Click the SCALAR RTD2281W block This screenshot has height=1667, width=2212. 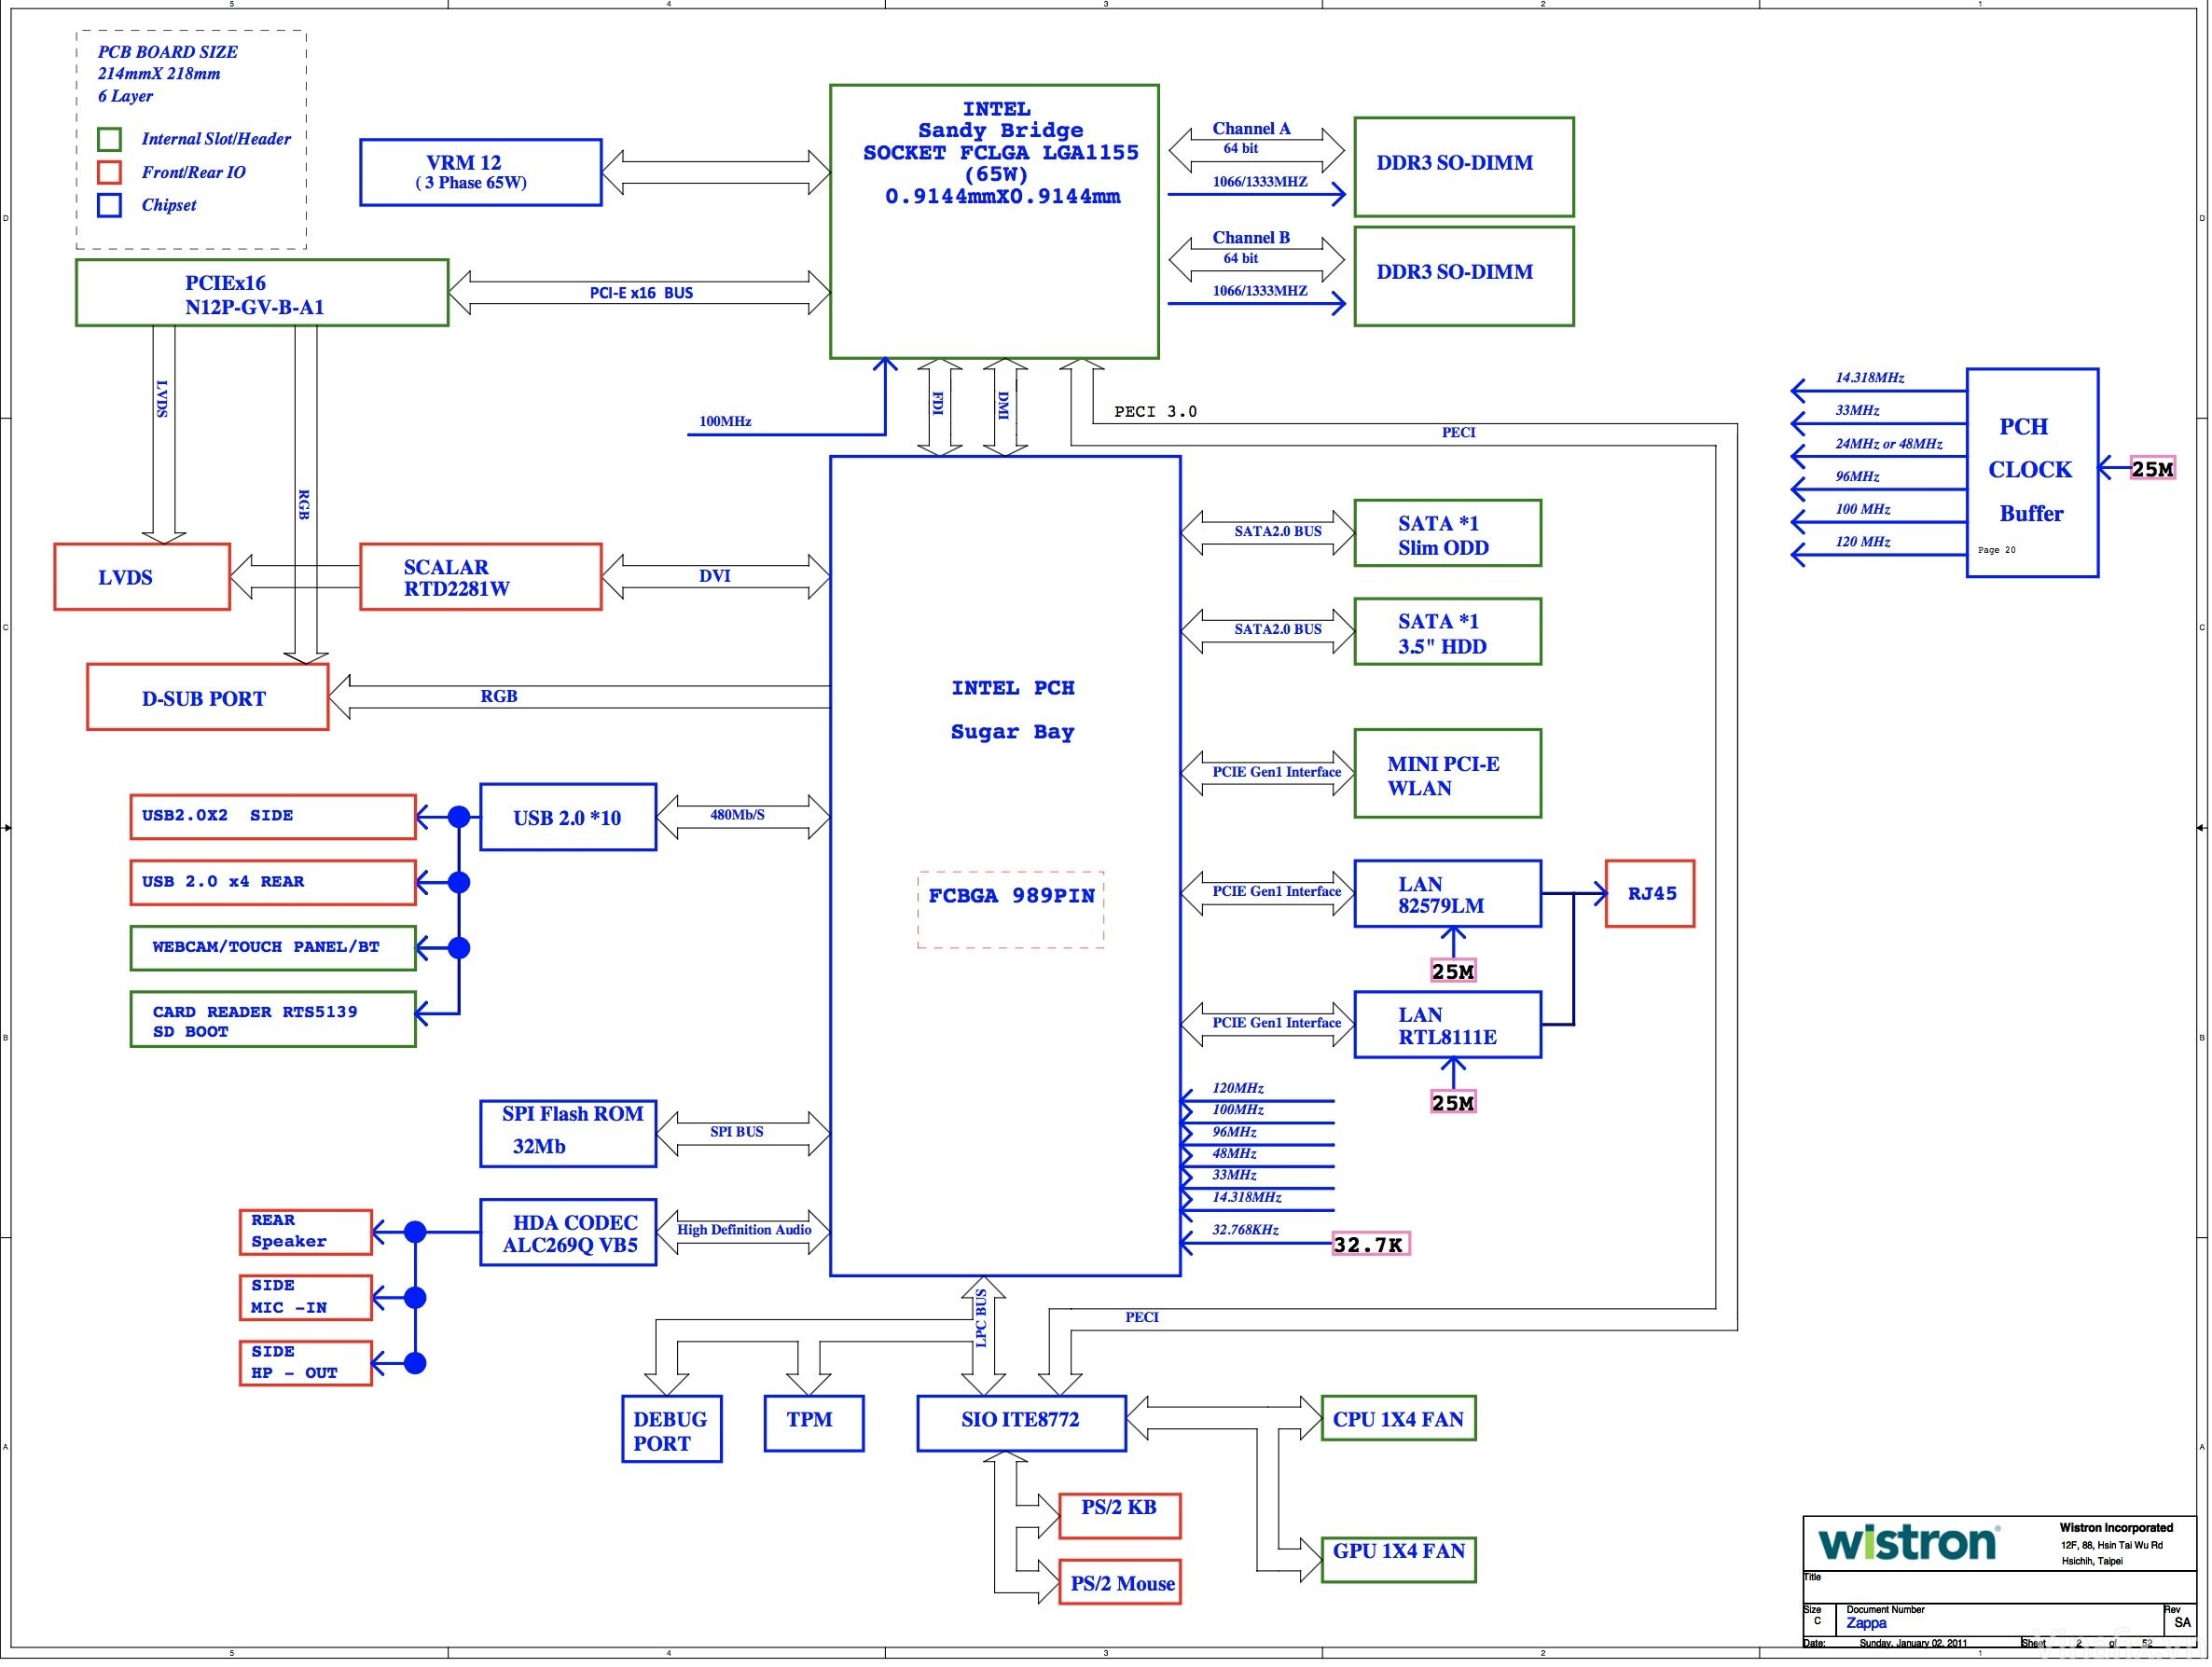point(481,577)
